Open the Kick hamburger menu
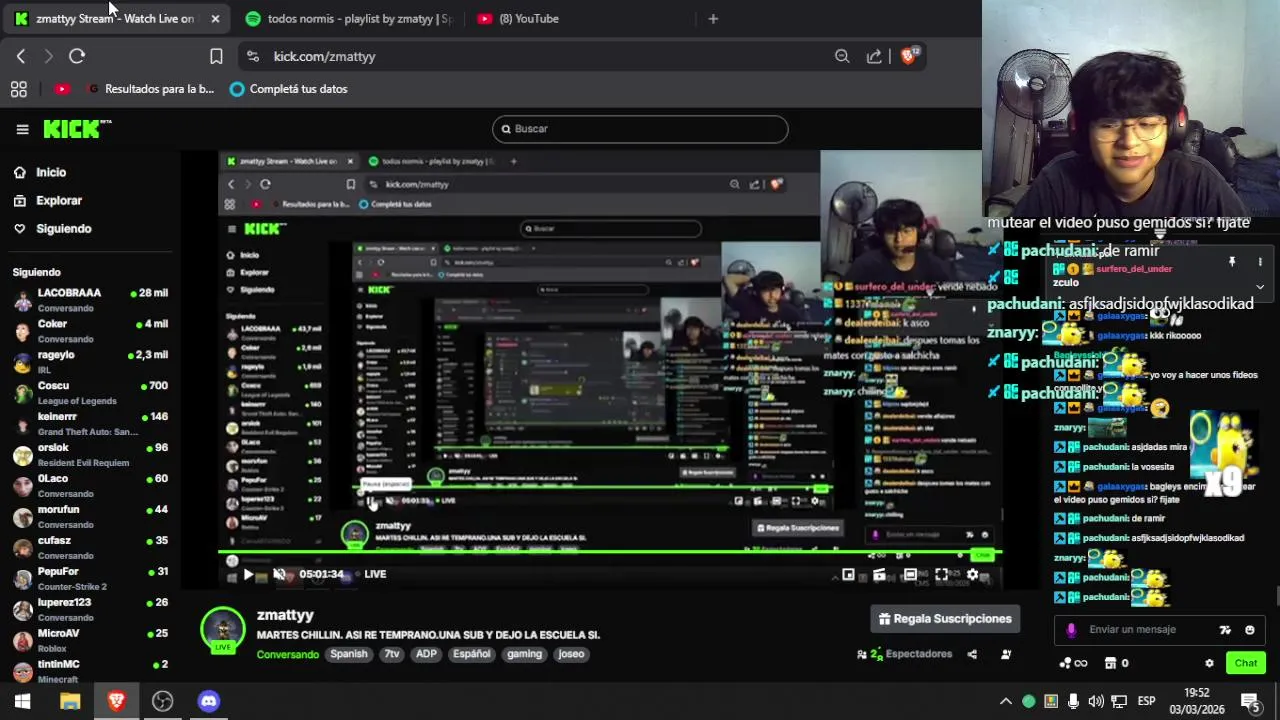Viewport: 1280px width, 720px height. click(22, 129)
